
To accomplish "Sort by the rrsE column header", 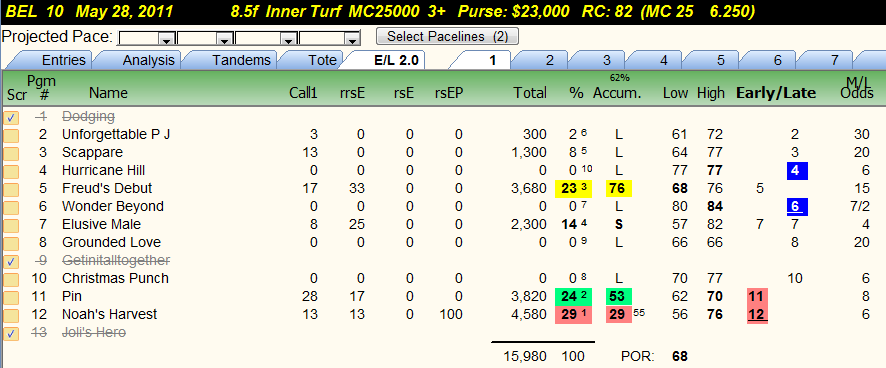I will [353, 93].
